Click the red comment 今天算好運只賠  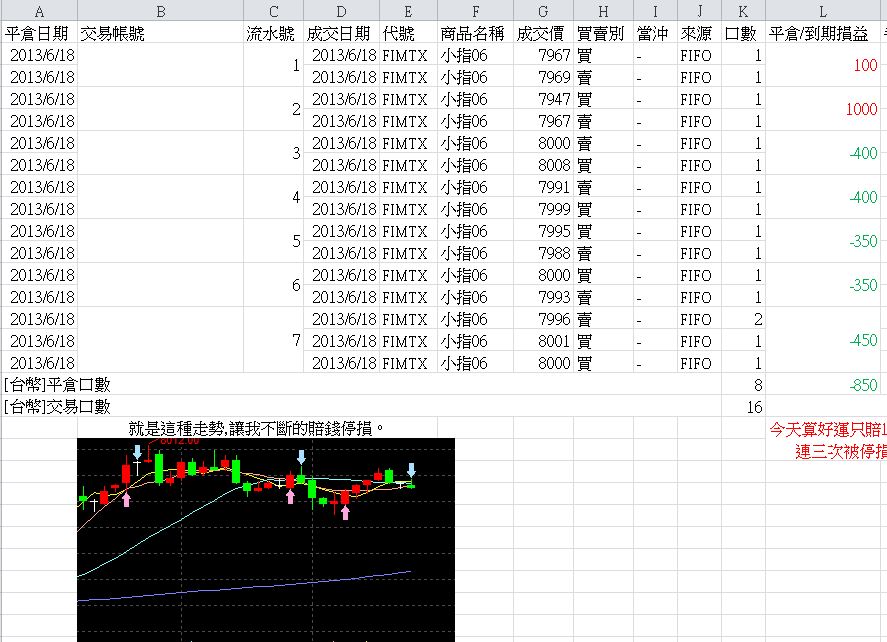click(x=828, y=429)
